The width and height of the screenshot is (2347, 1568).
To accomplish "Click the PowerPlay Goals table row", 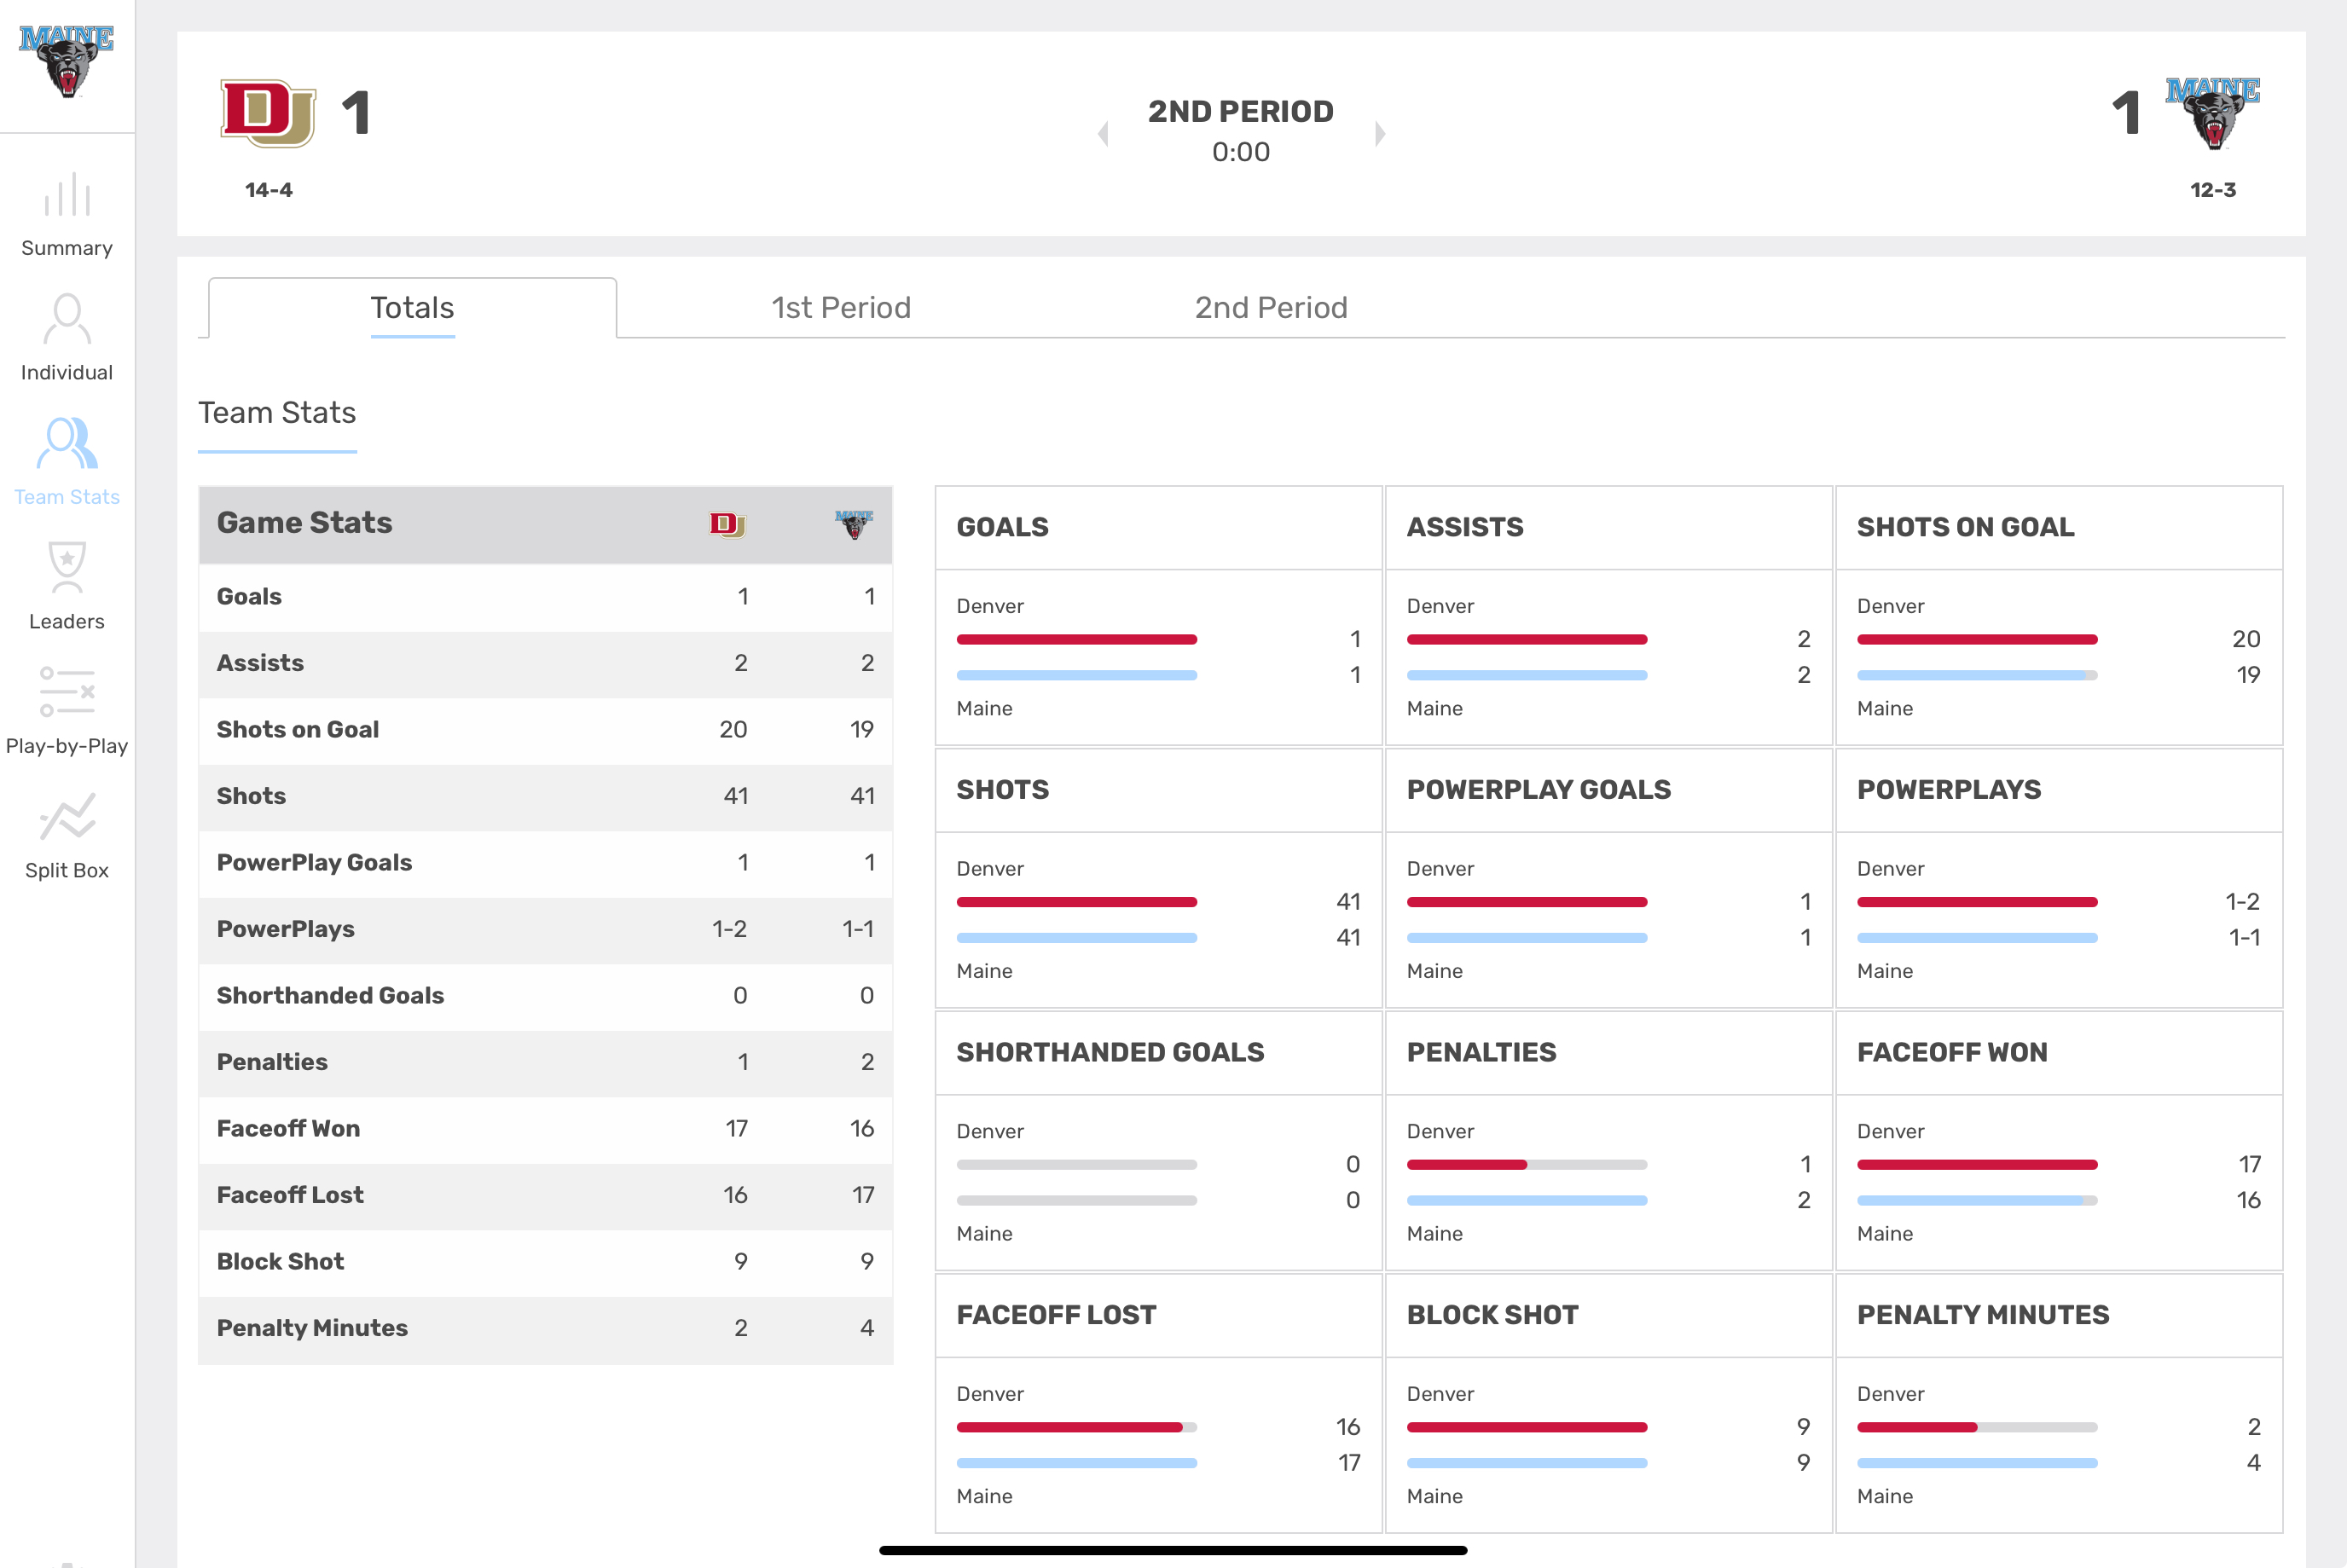I will [x=546, y=863].
